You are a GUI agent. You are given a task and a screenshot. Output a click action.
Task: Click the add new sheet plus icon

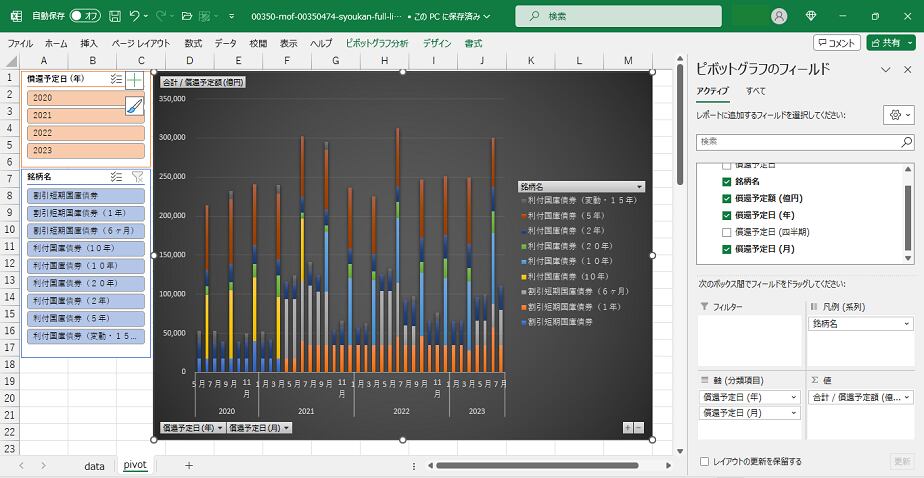point(189,466)
